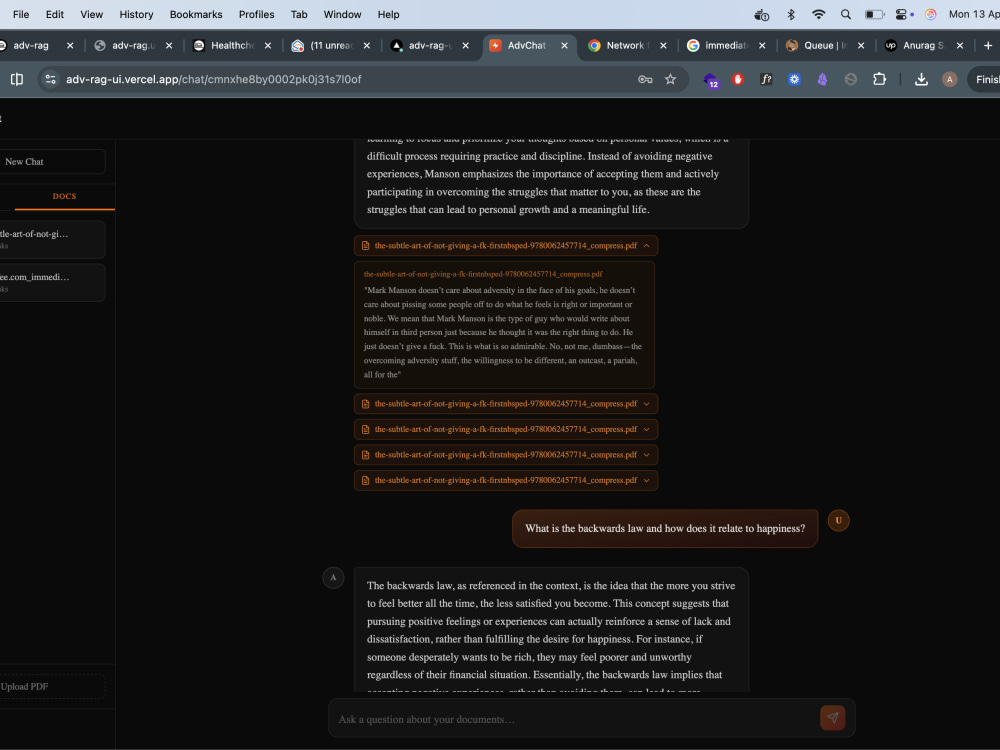
Task: Open the Profiles menu
Action: point(256,14)
